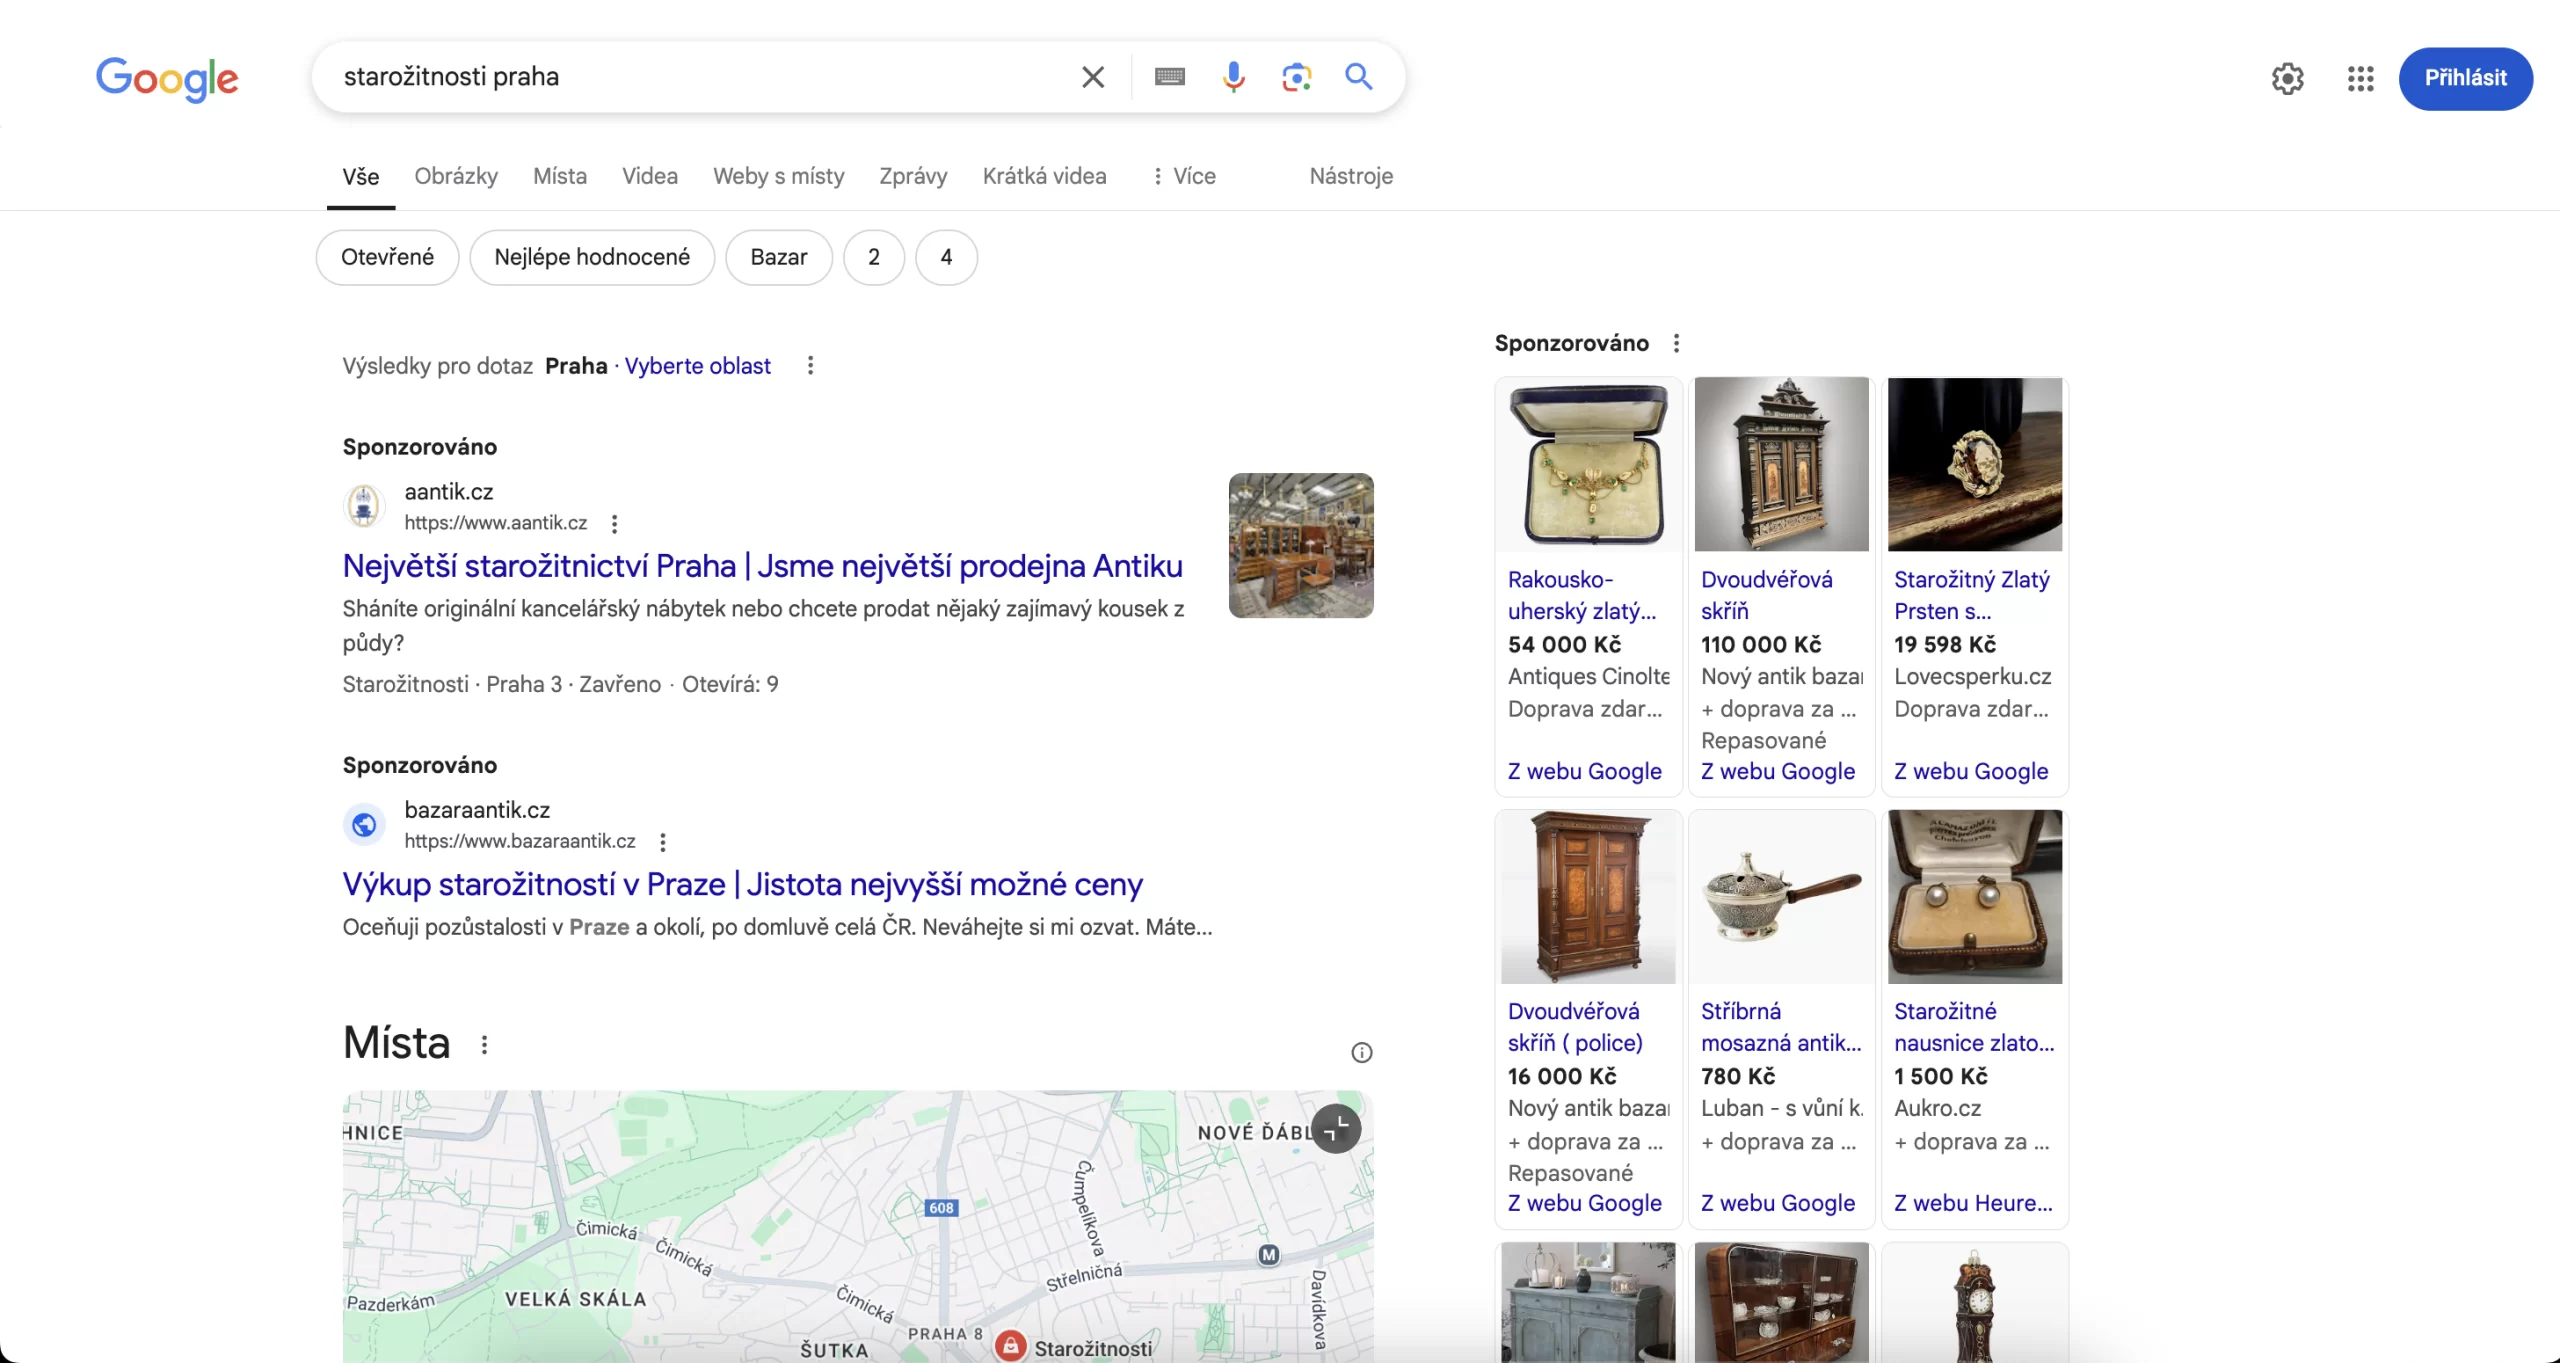Open the Dvoudvéřová skříň 110 000 Kč thumbnail
Viewport: 2560px width, 1363px height.
click(1781, 464)
